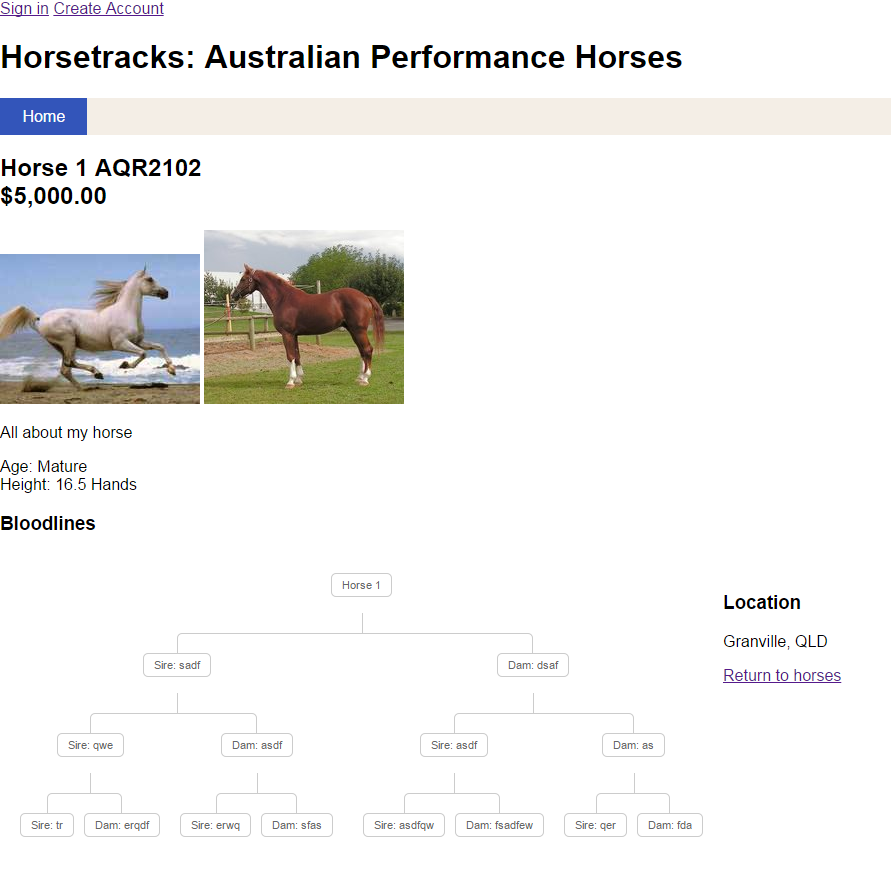Select the Dam: dsaf bloodline node
The width and height of the screenshot is (891, 887).
[x=533, y=665]
